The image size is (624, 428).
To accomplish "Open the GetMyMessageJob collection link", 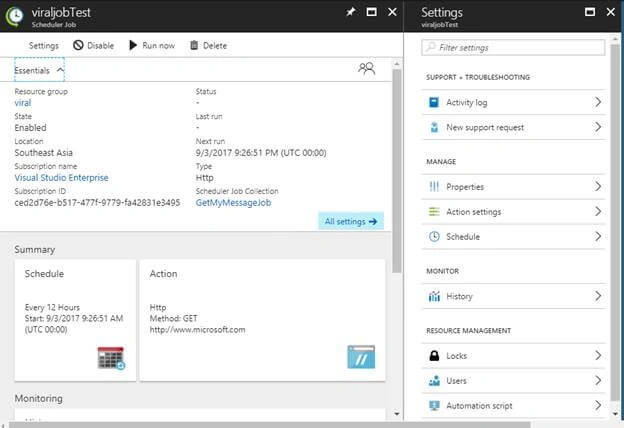I will 233,203.
